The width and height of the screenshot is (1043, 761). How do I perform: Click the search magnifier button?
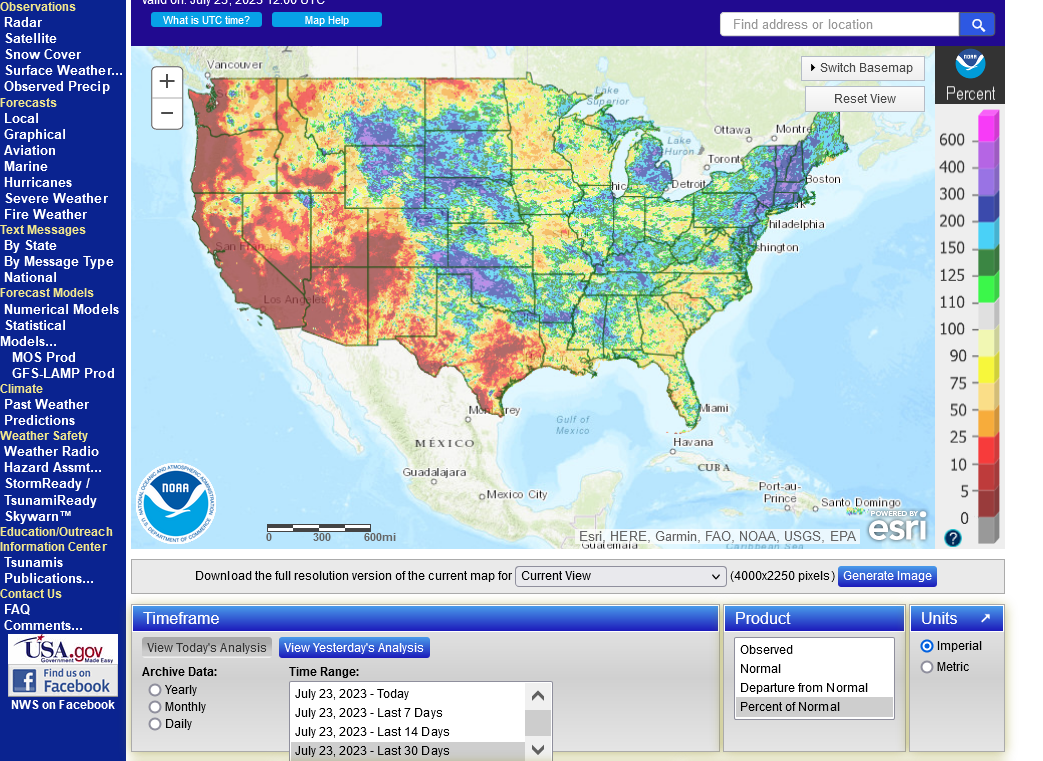pos(977,25)
